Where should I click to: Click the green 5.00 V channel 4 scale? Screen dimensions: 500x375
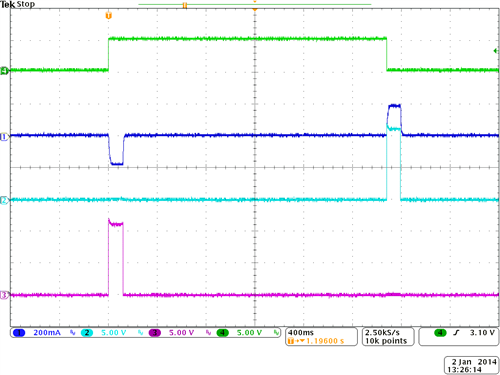(x=249, y=333)
